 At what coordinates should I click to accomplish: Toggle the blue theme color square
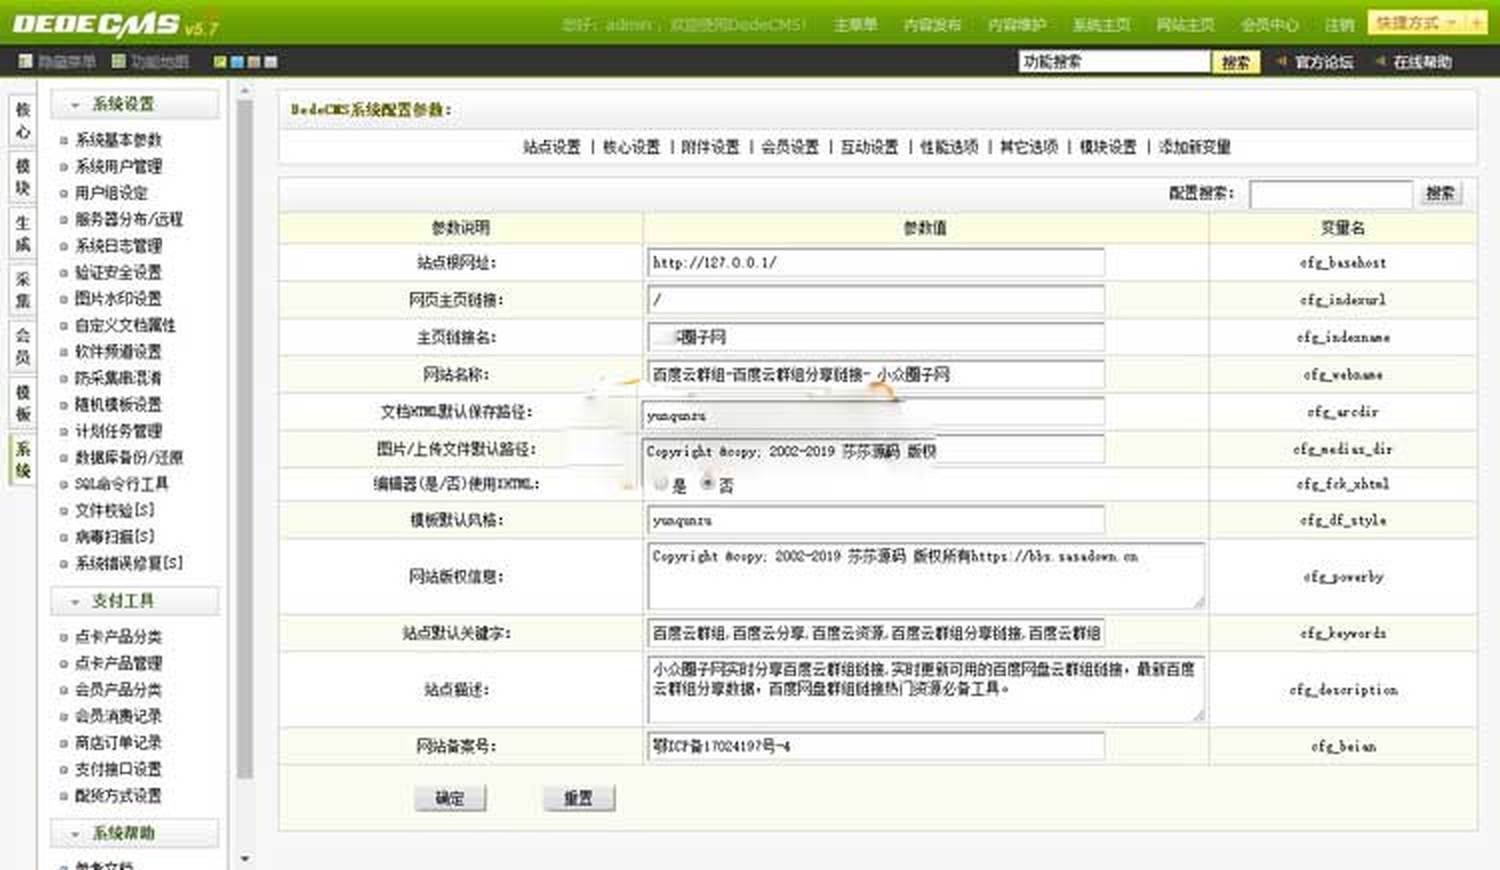pos(237,61)
